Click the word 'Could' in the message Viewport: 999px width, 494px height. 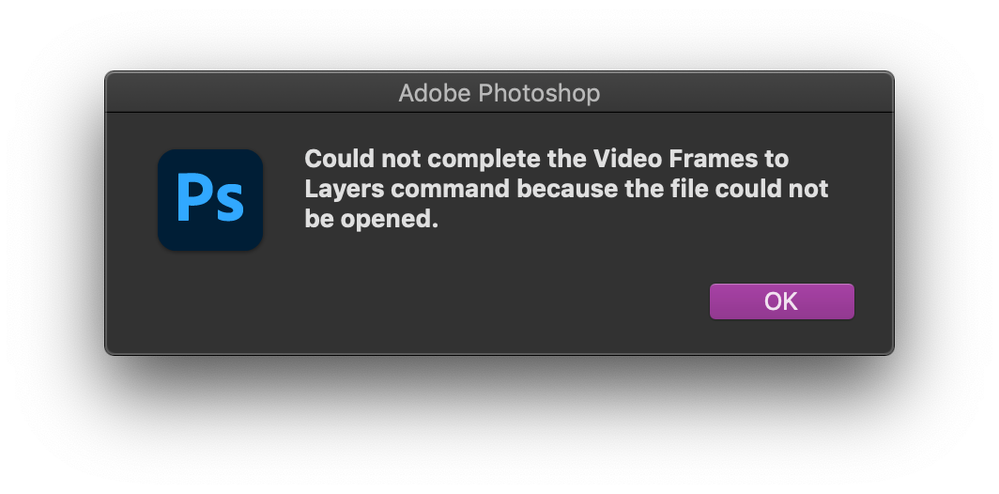[339, 158]
